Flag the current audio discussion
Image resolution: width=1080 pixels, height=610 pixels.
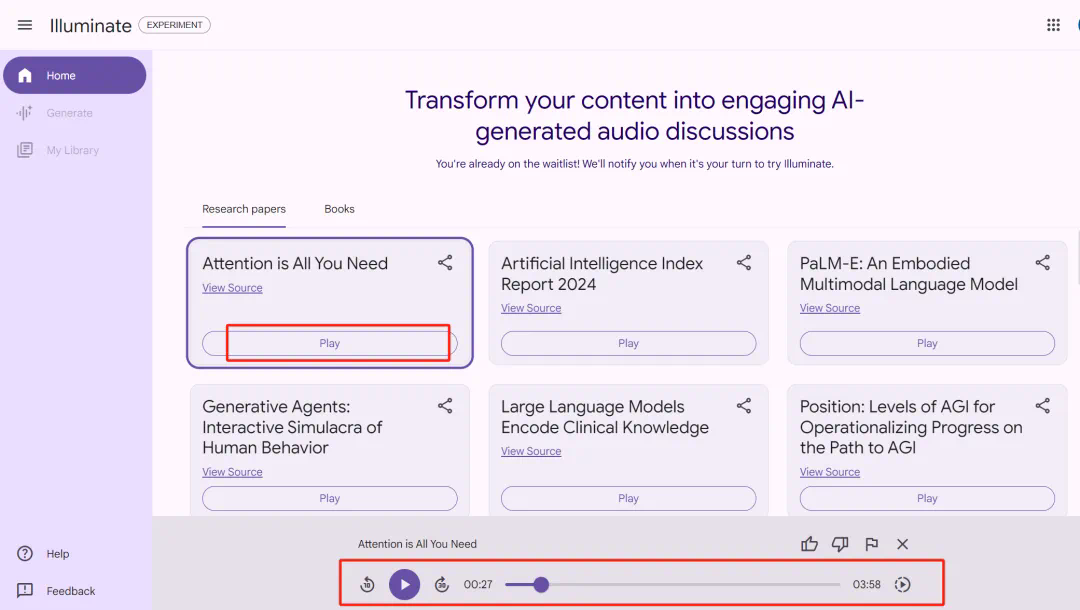pos(871,544)
